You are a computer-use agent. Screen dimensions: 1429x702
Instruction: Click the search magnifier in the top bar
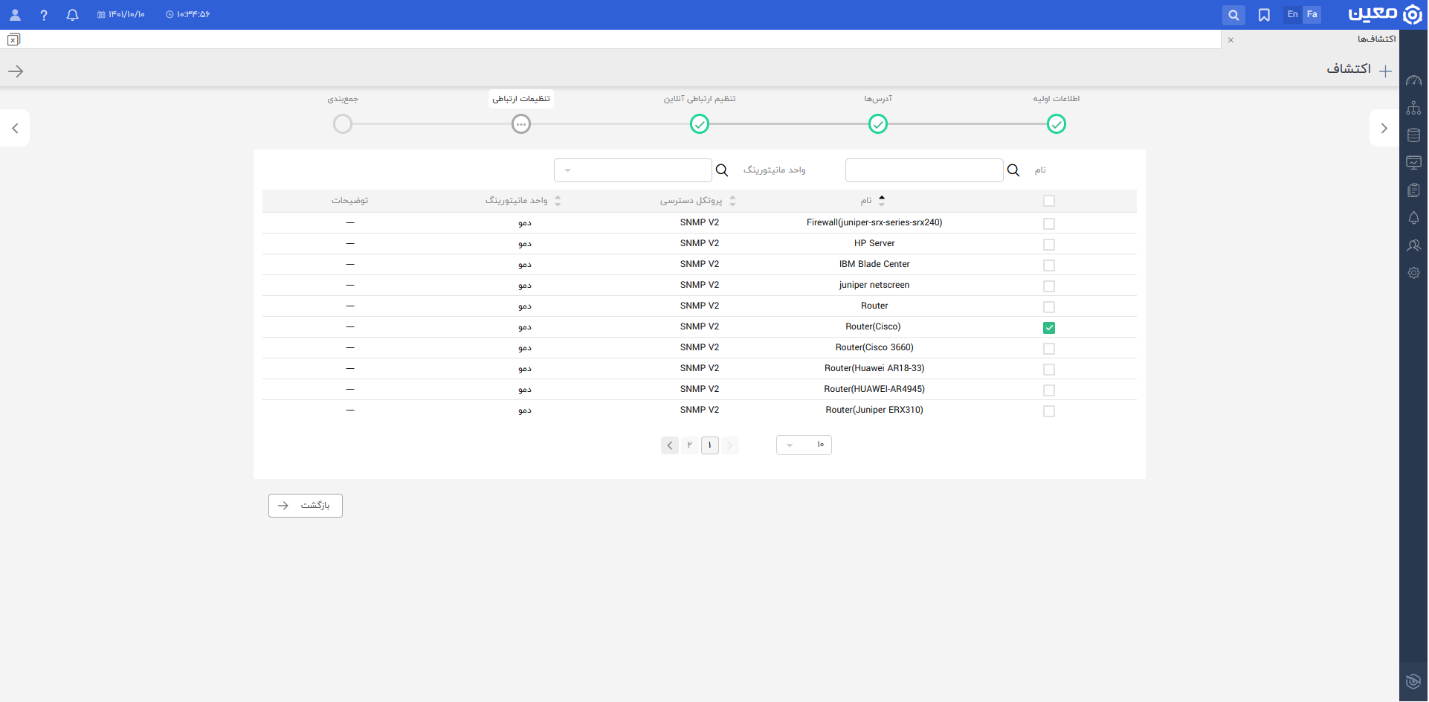tap(1234, 15)
